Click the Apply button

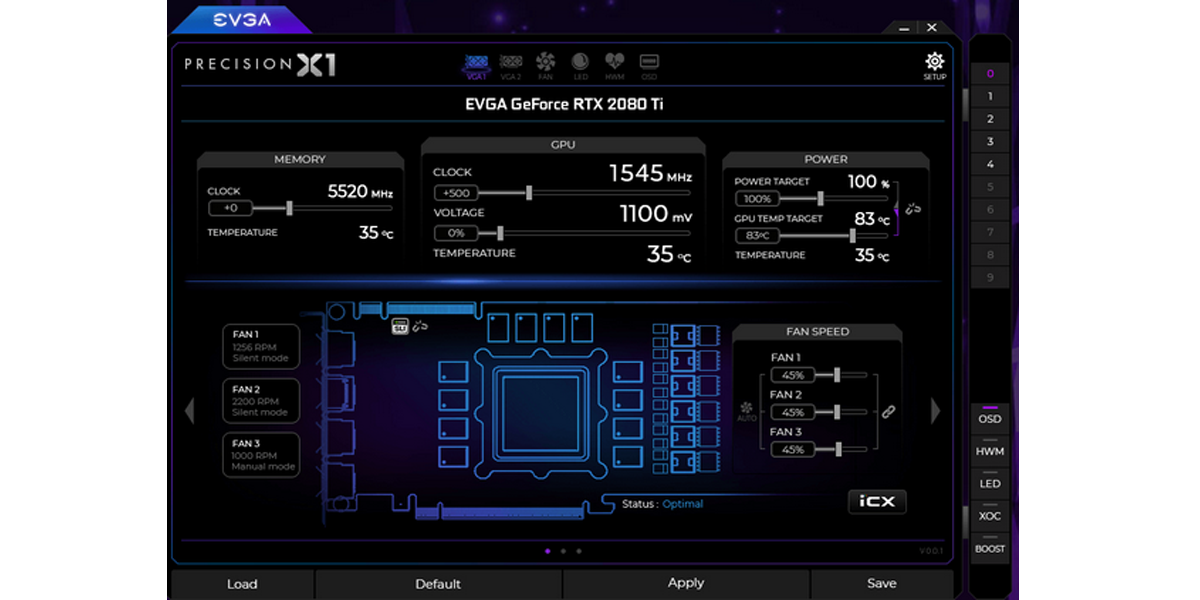point(686,584)
